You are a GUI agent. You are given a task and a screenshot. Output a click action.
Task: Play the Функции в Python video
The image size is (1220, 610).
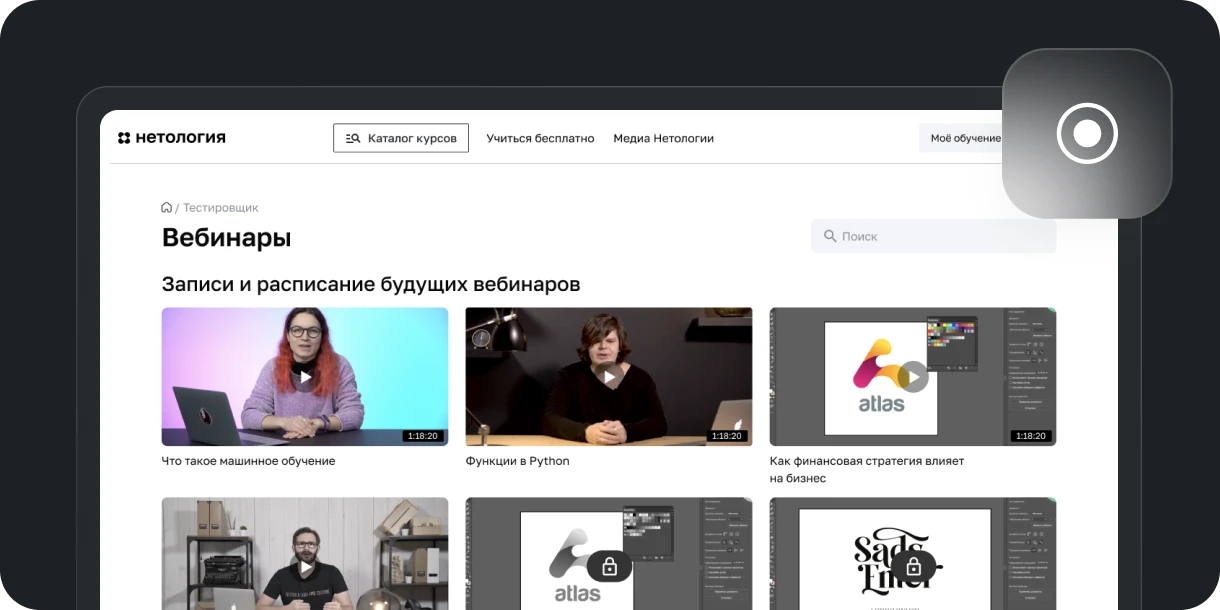coord(609,377)
